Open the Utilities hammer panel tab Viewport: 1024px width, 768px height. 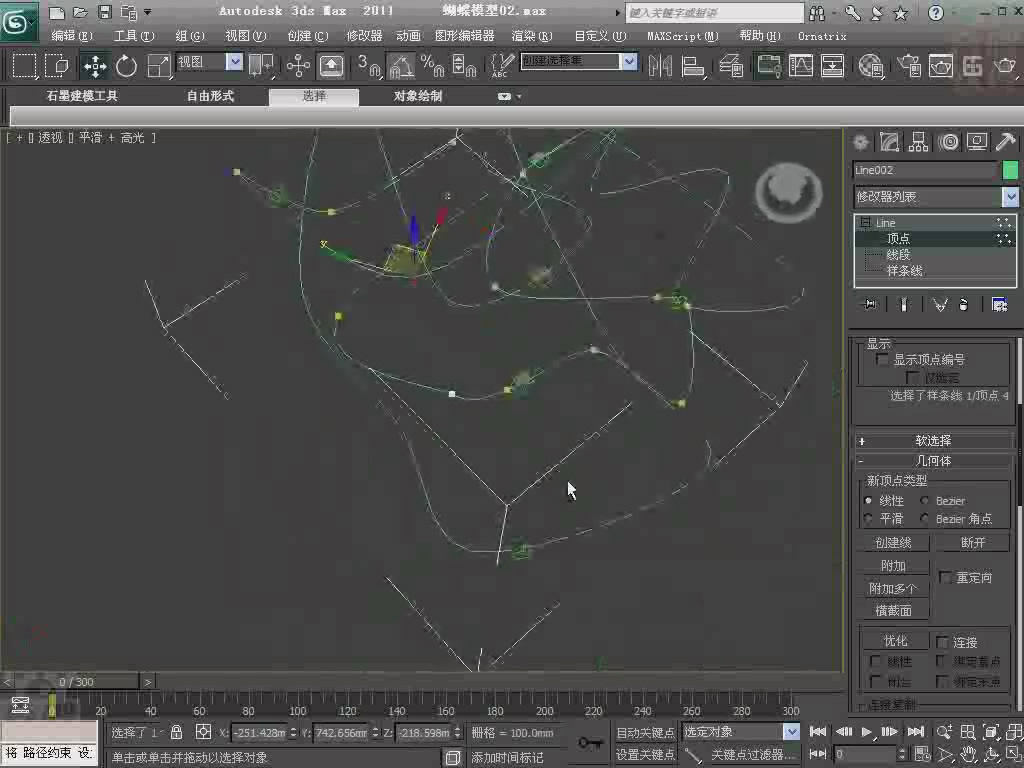pos(1006,142)
